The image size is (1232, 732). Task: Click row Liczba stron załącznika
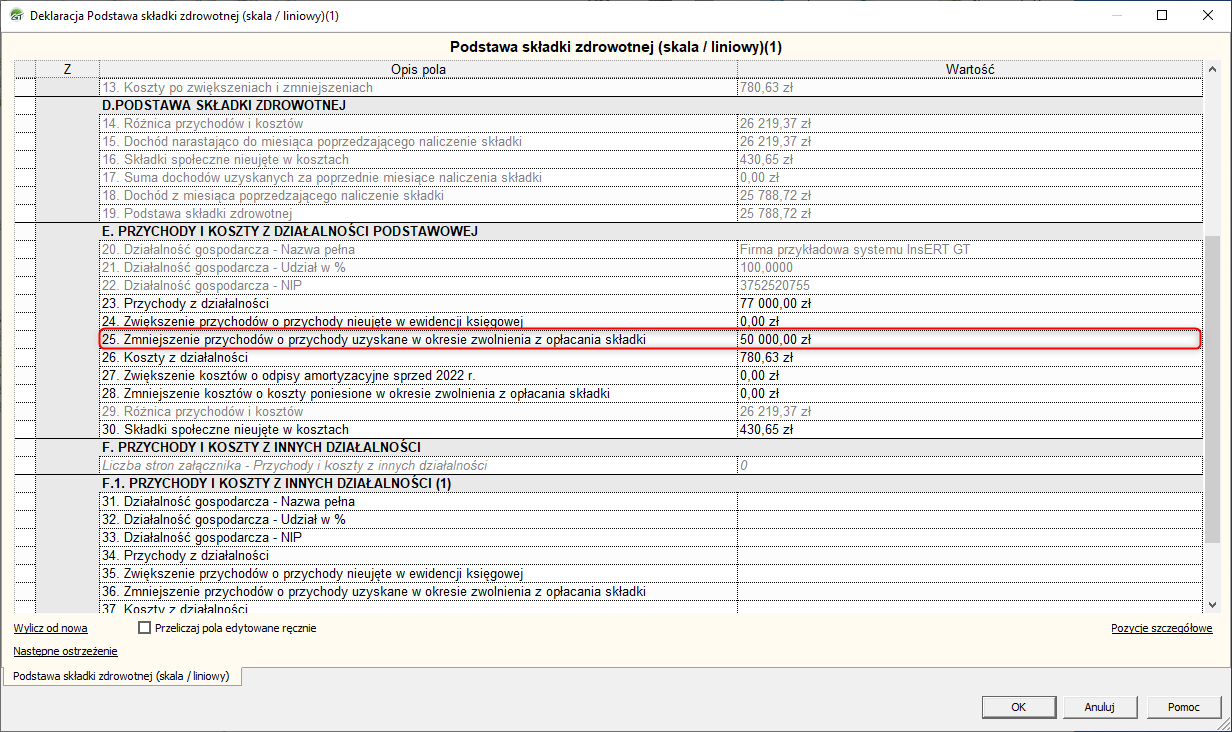point(418,465)
